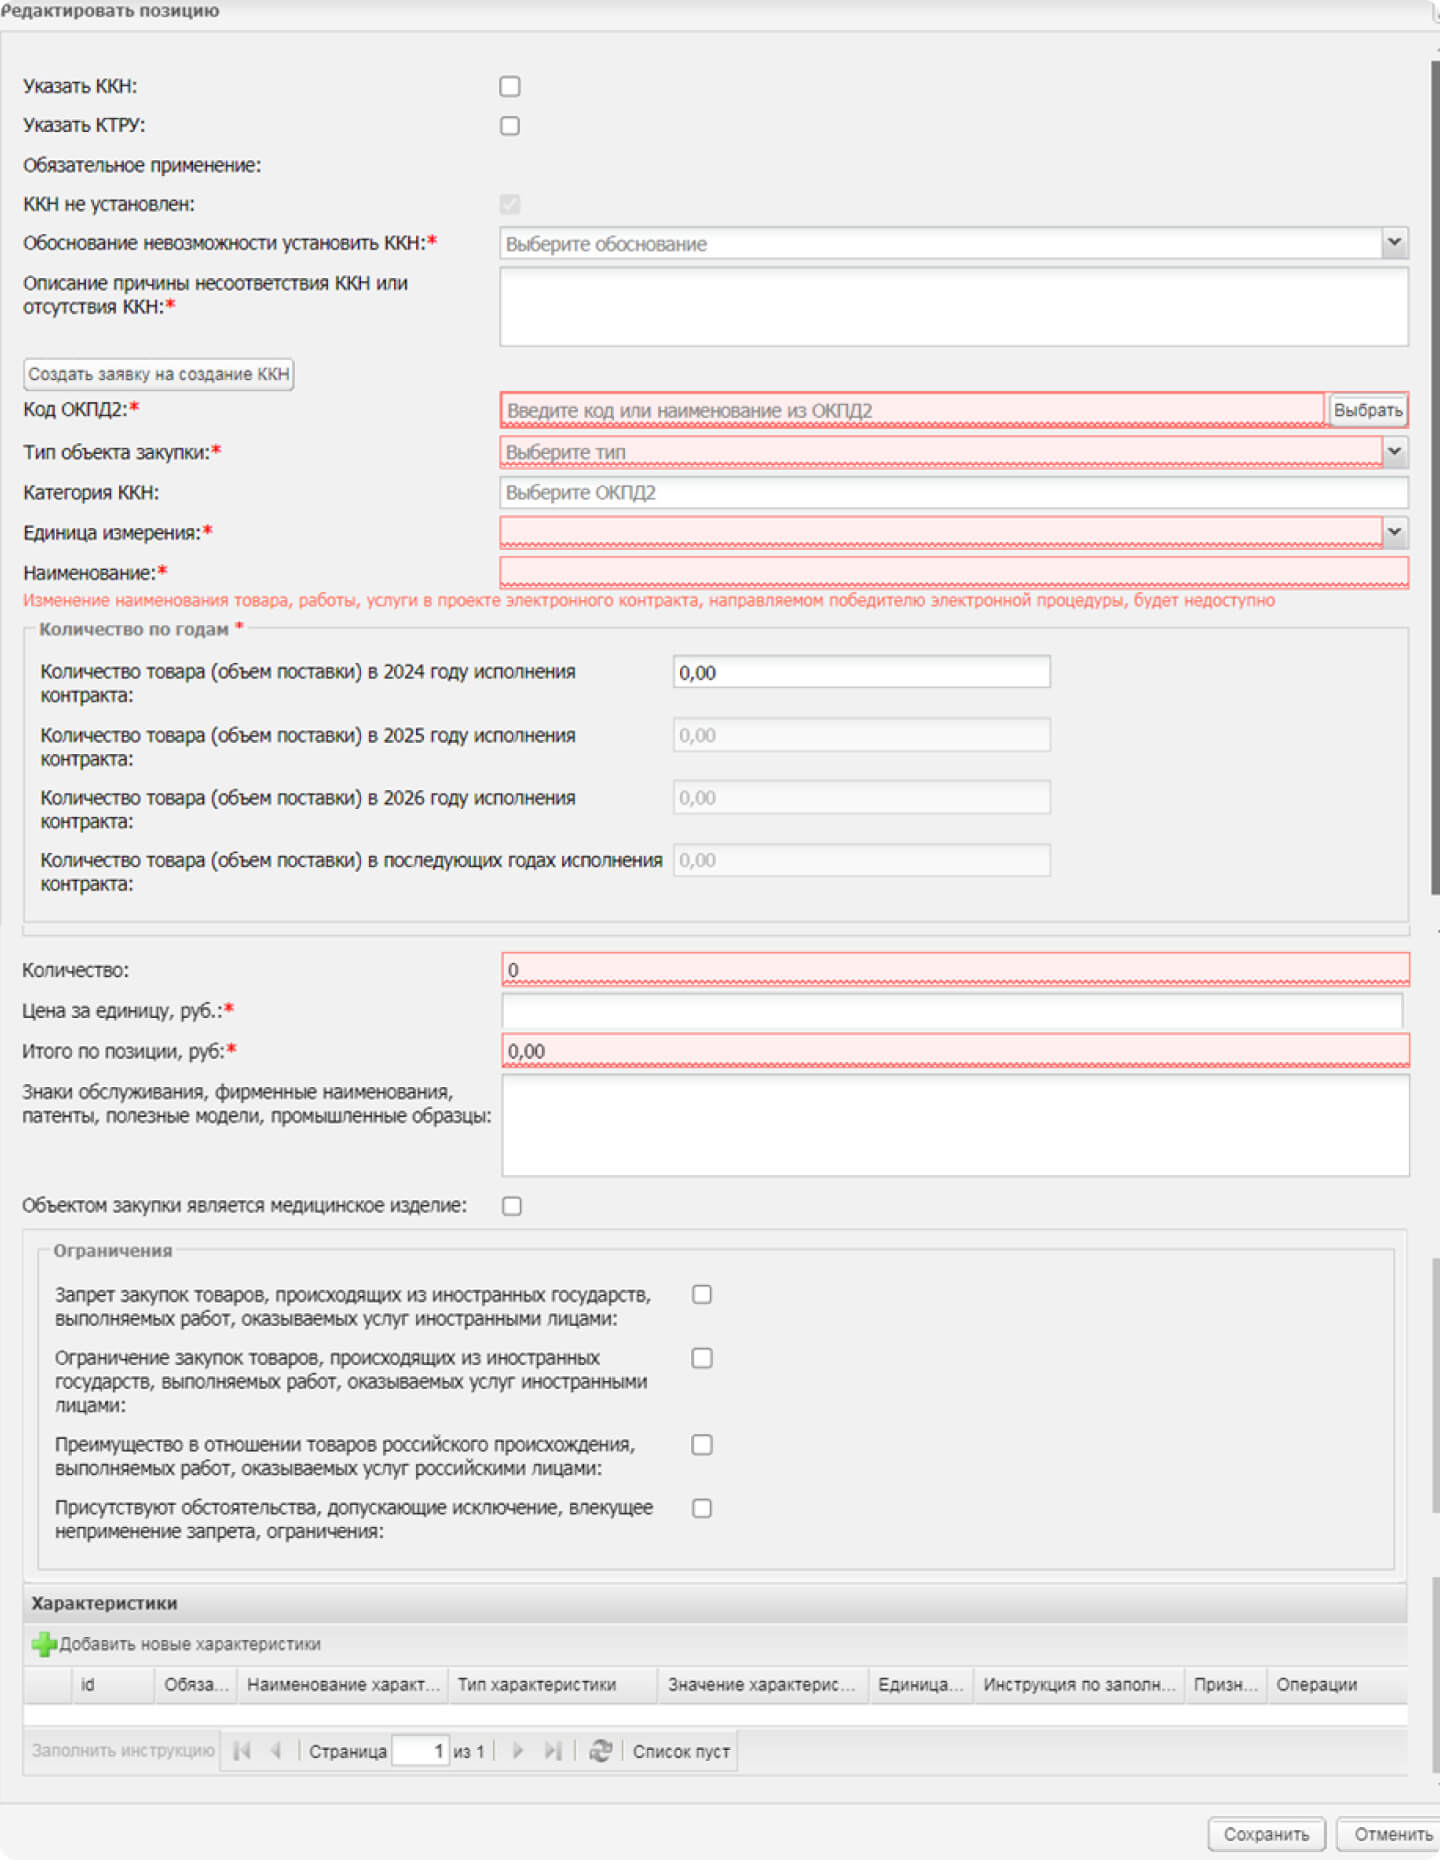Click 'Знаки обслуживания, фирменные наименования' text area
The width and height of the screenshot is (1440, 1860).
(955, 1126)
